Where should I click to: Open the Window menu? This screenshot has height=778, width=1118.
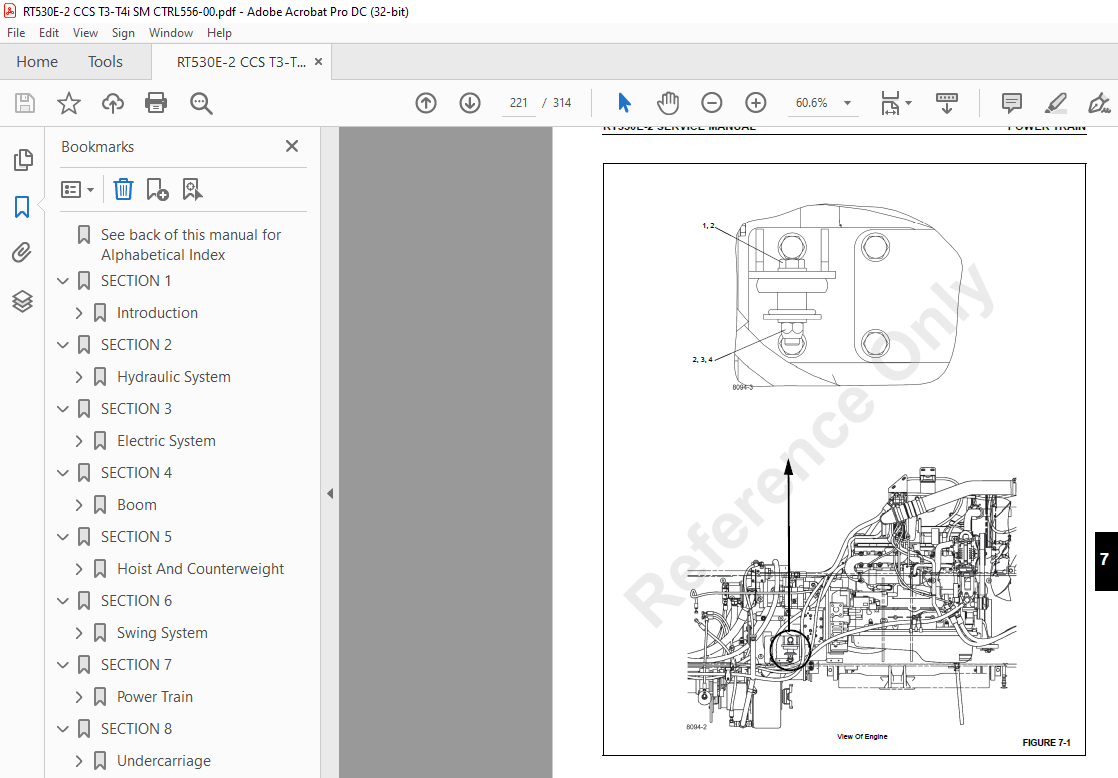click(x=170, y=33)
